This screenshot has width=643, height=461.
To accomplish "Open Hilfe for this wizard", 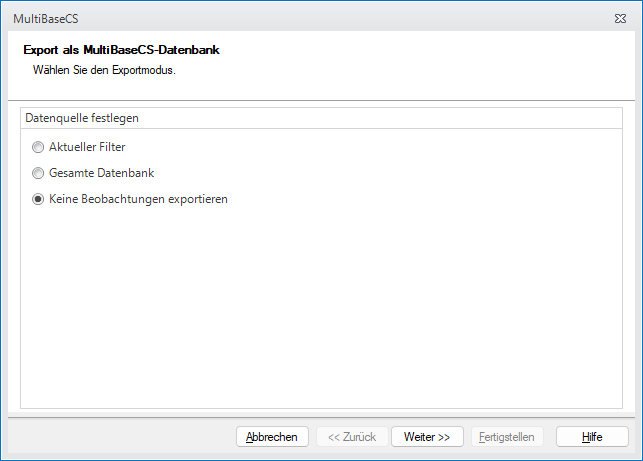I will [x=592, y=437].
